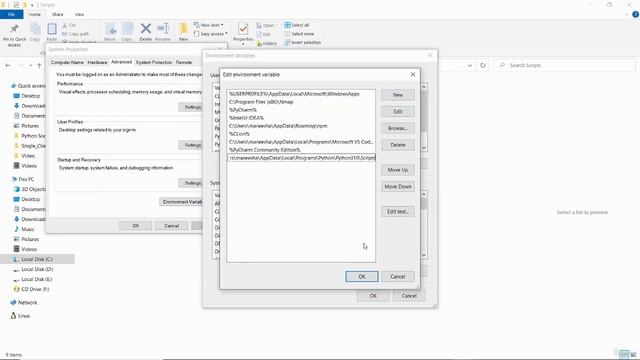The width and height of the screenshot is (640, 360).
Task: Open Advanced tab in System Properties
Action: click(121, 62)
